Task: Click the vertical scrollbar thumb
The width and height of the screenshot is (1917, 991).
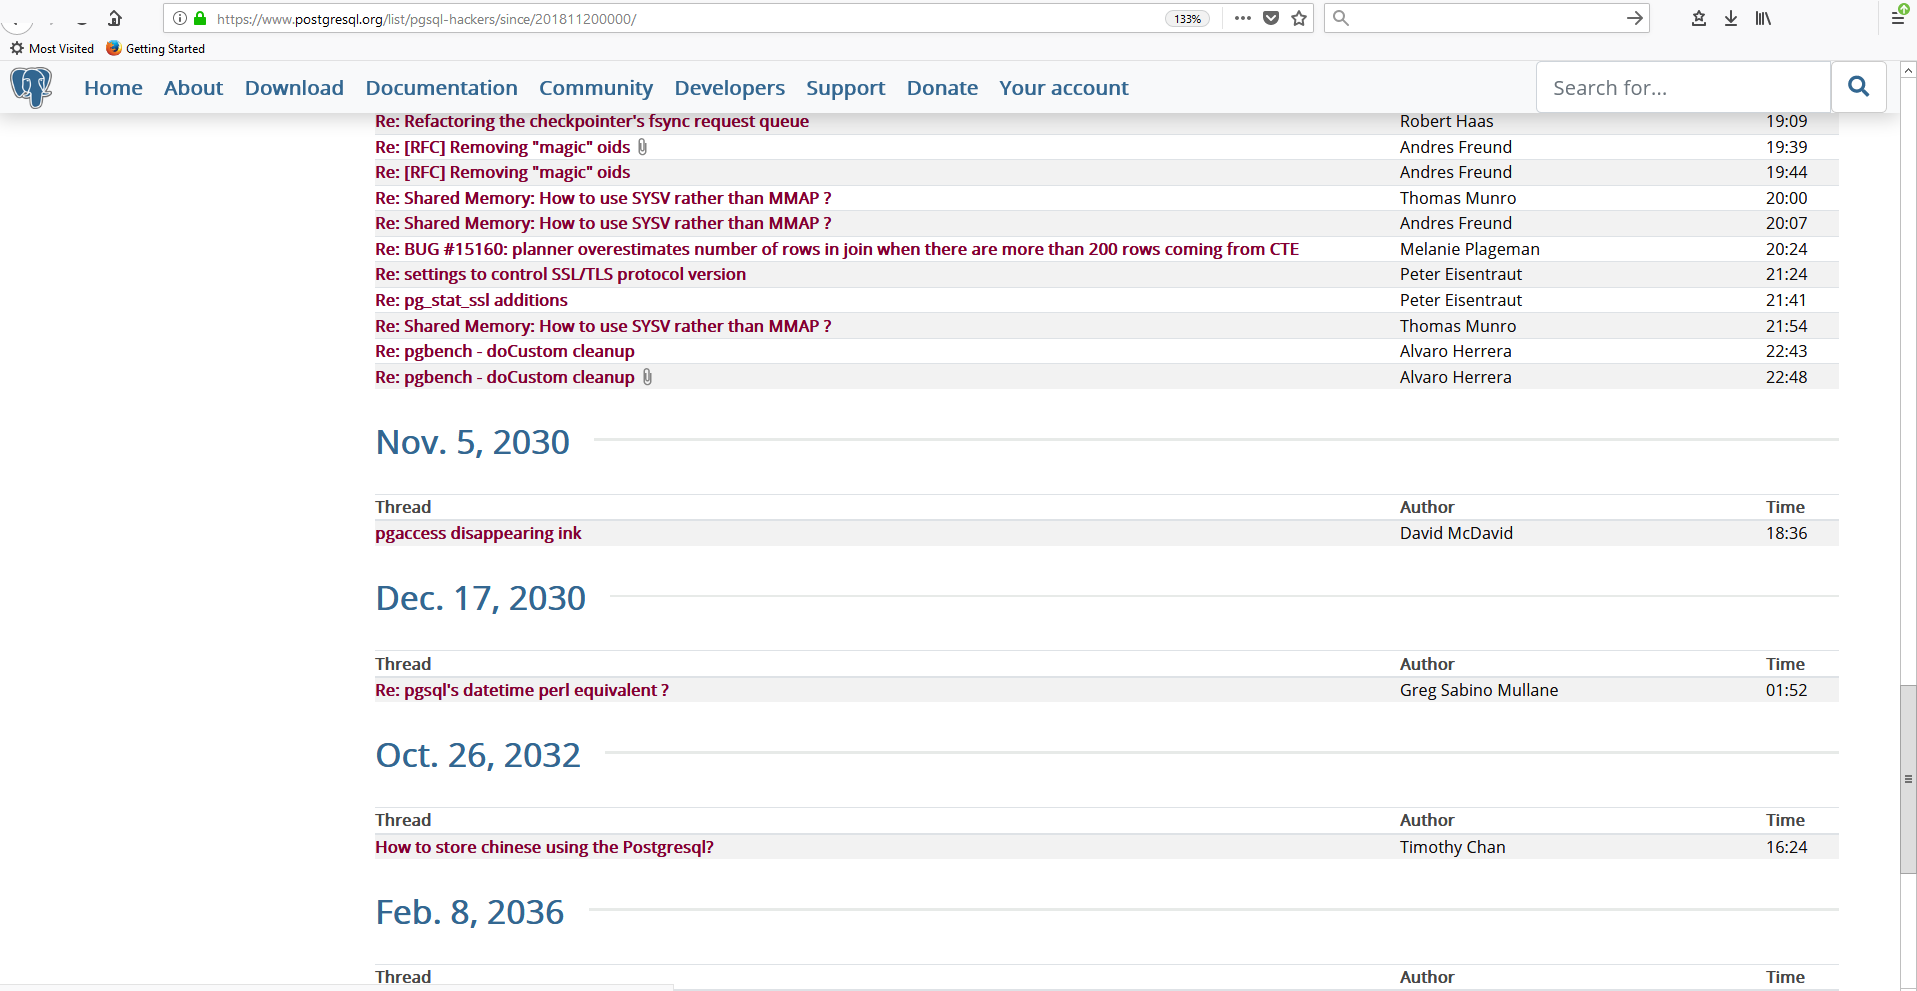Action: [x=1908, y=780]
